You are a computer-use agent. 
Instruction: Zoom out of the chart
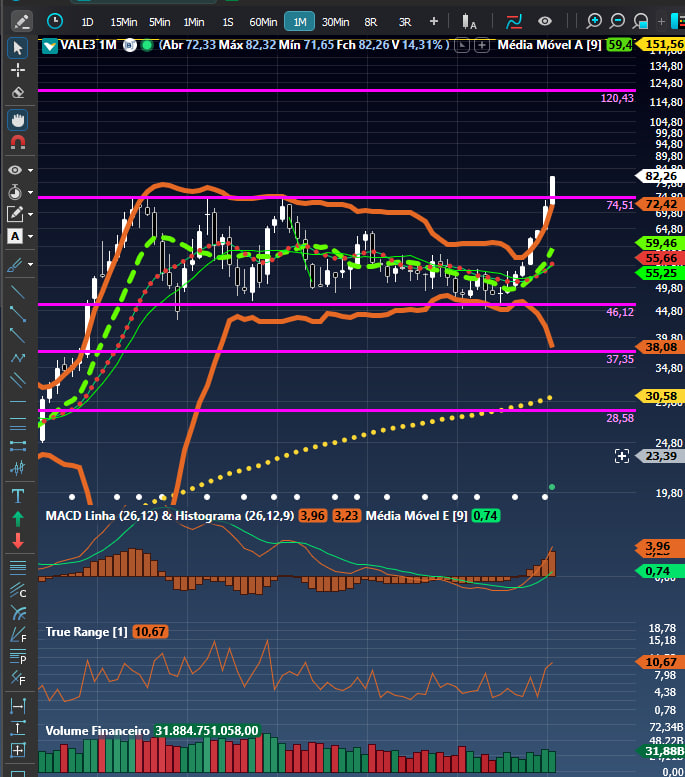617,21
